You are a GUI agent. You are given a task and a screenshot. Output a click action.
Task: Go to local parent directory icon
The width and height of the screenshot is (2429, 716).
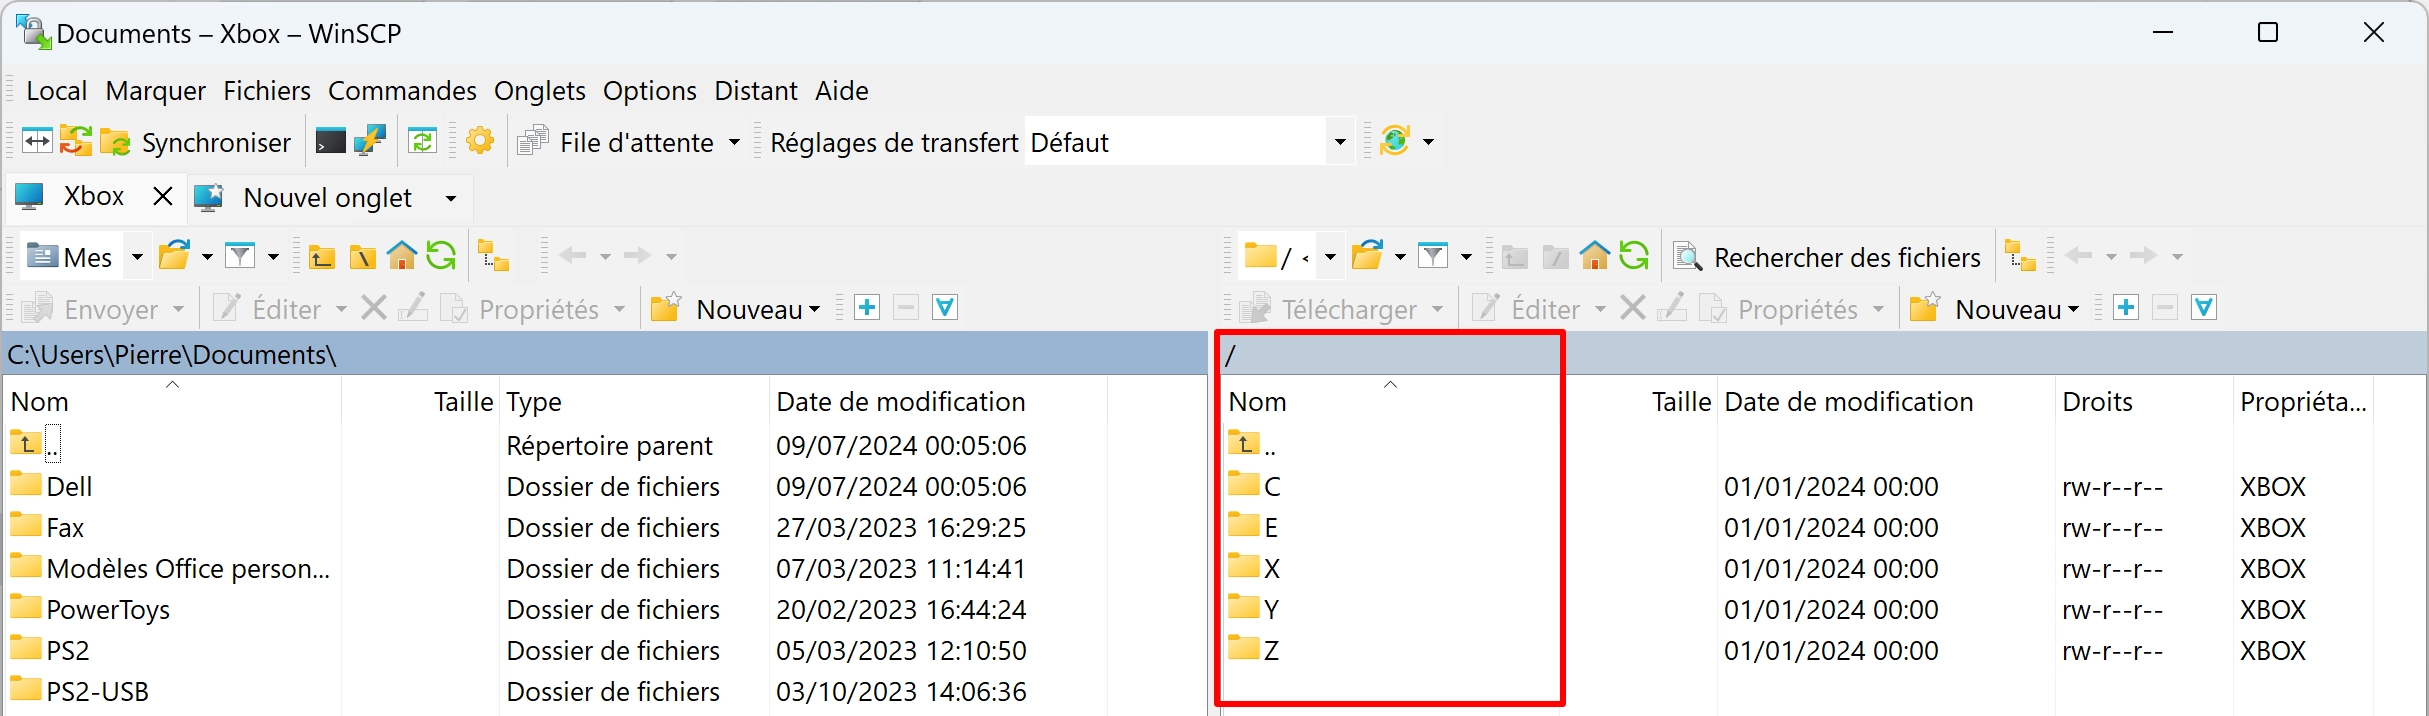(x=321, y=257)
